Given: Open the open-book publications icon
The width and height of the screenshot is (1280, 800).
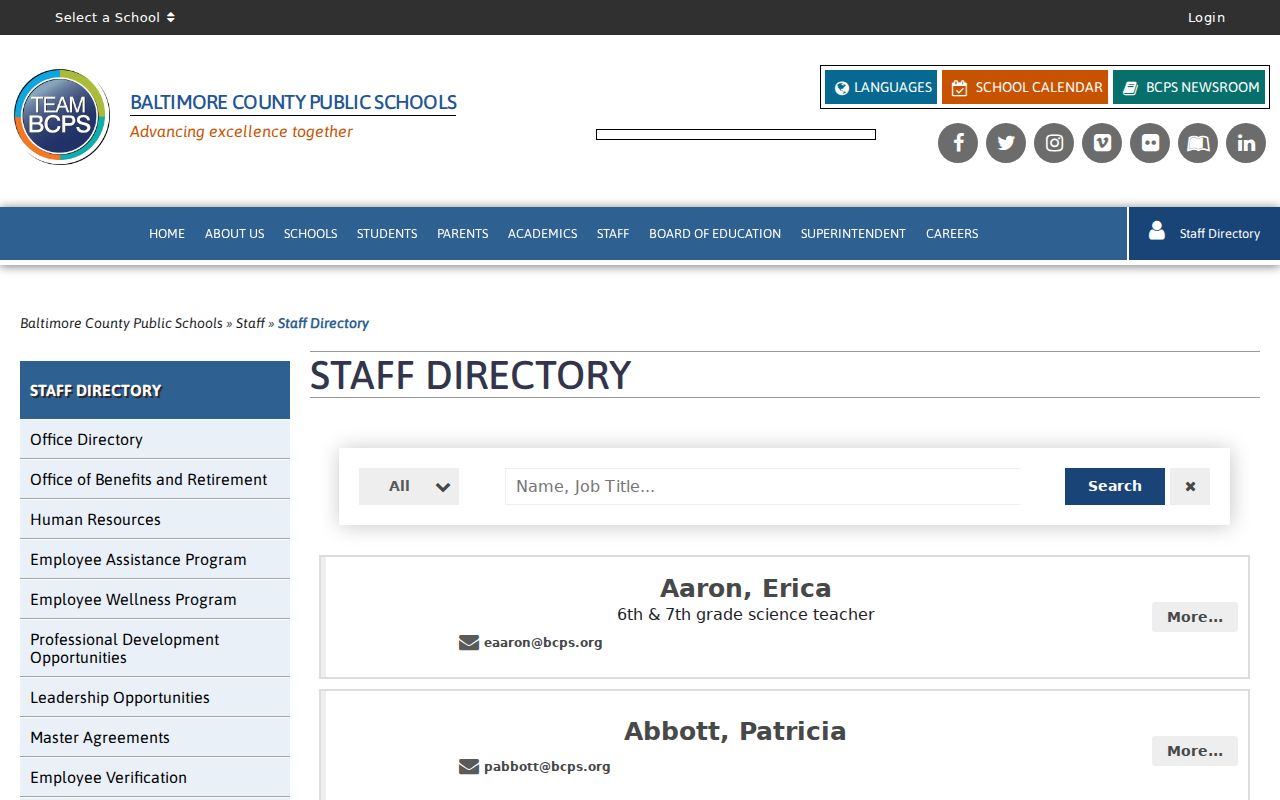Looking at the screenshot, I should pyautogui.click(x=1198, y=143).
